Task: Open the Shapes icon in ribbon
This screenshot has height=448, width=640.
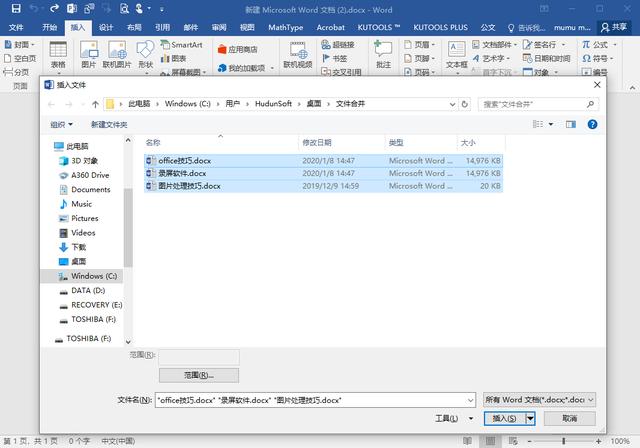Action: [x=145, y=55]
